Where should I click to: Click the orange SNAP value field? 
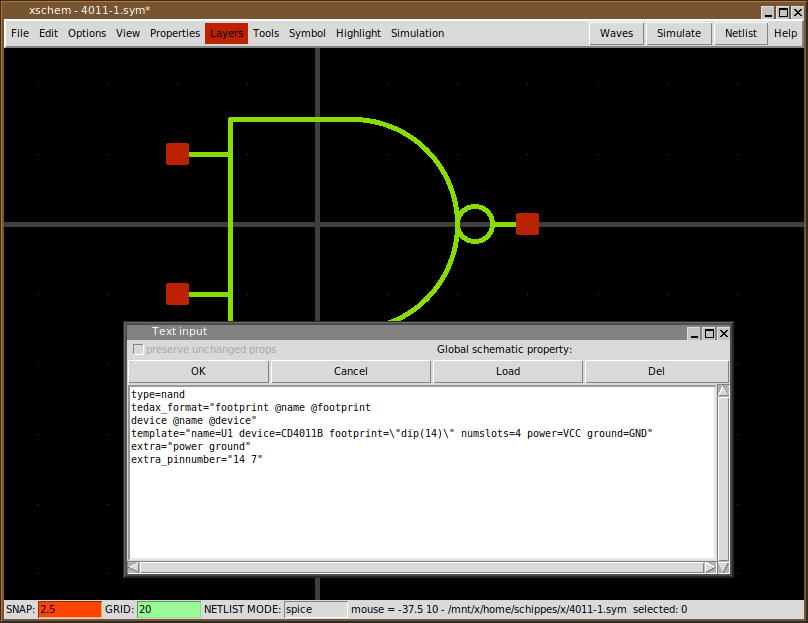(x=69, y=609)
